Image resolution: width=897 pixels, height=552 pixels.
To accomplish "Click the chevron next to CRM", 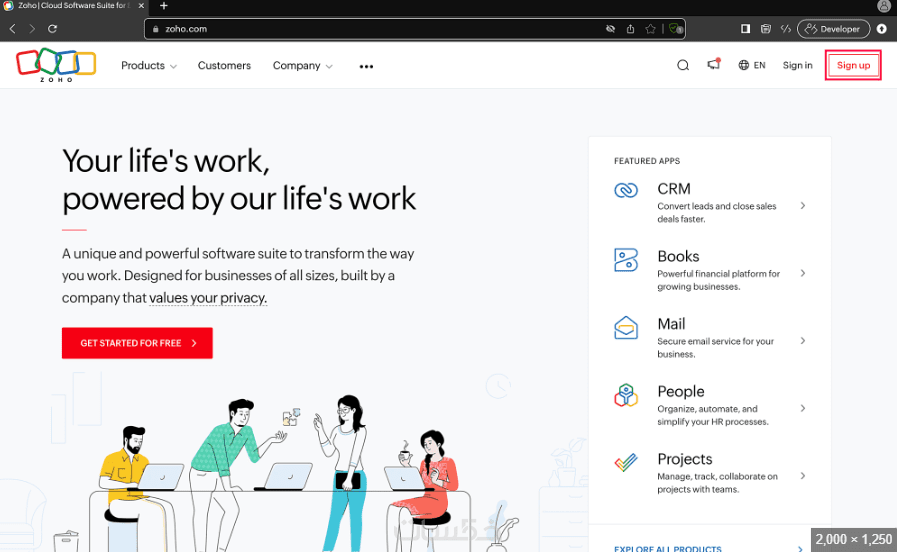I will pos(803,205).
